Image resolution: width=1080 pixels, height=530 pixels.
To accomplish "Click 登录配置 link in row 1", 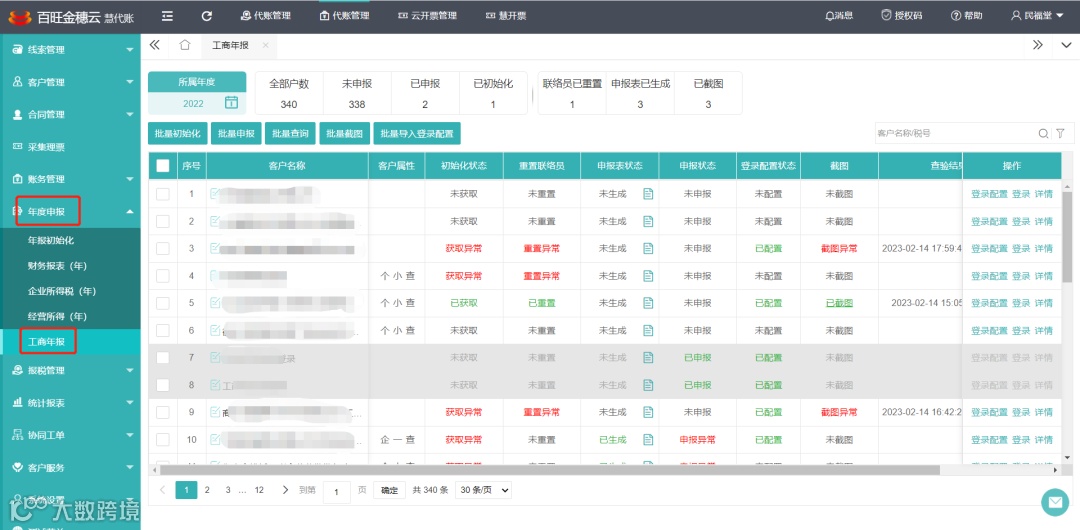I will (x=989, y=194).
